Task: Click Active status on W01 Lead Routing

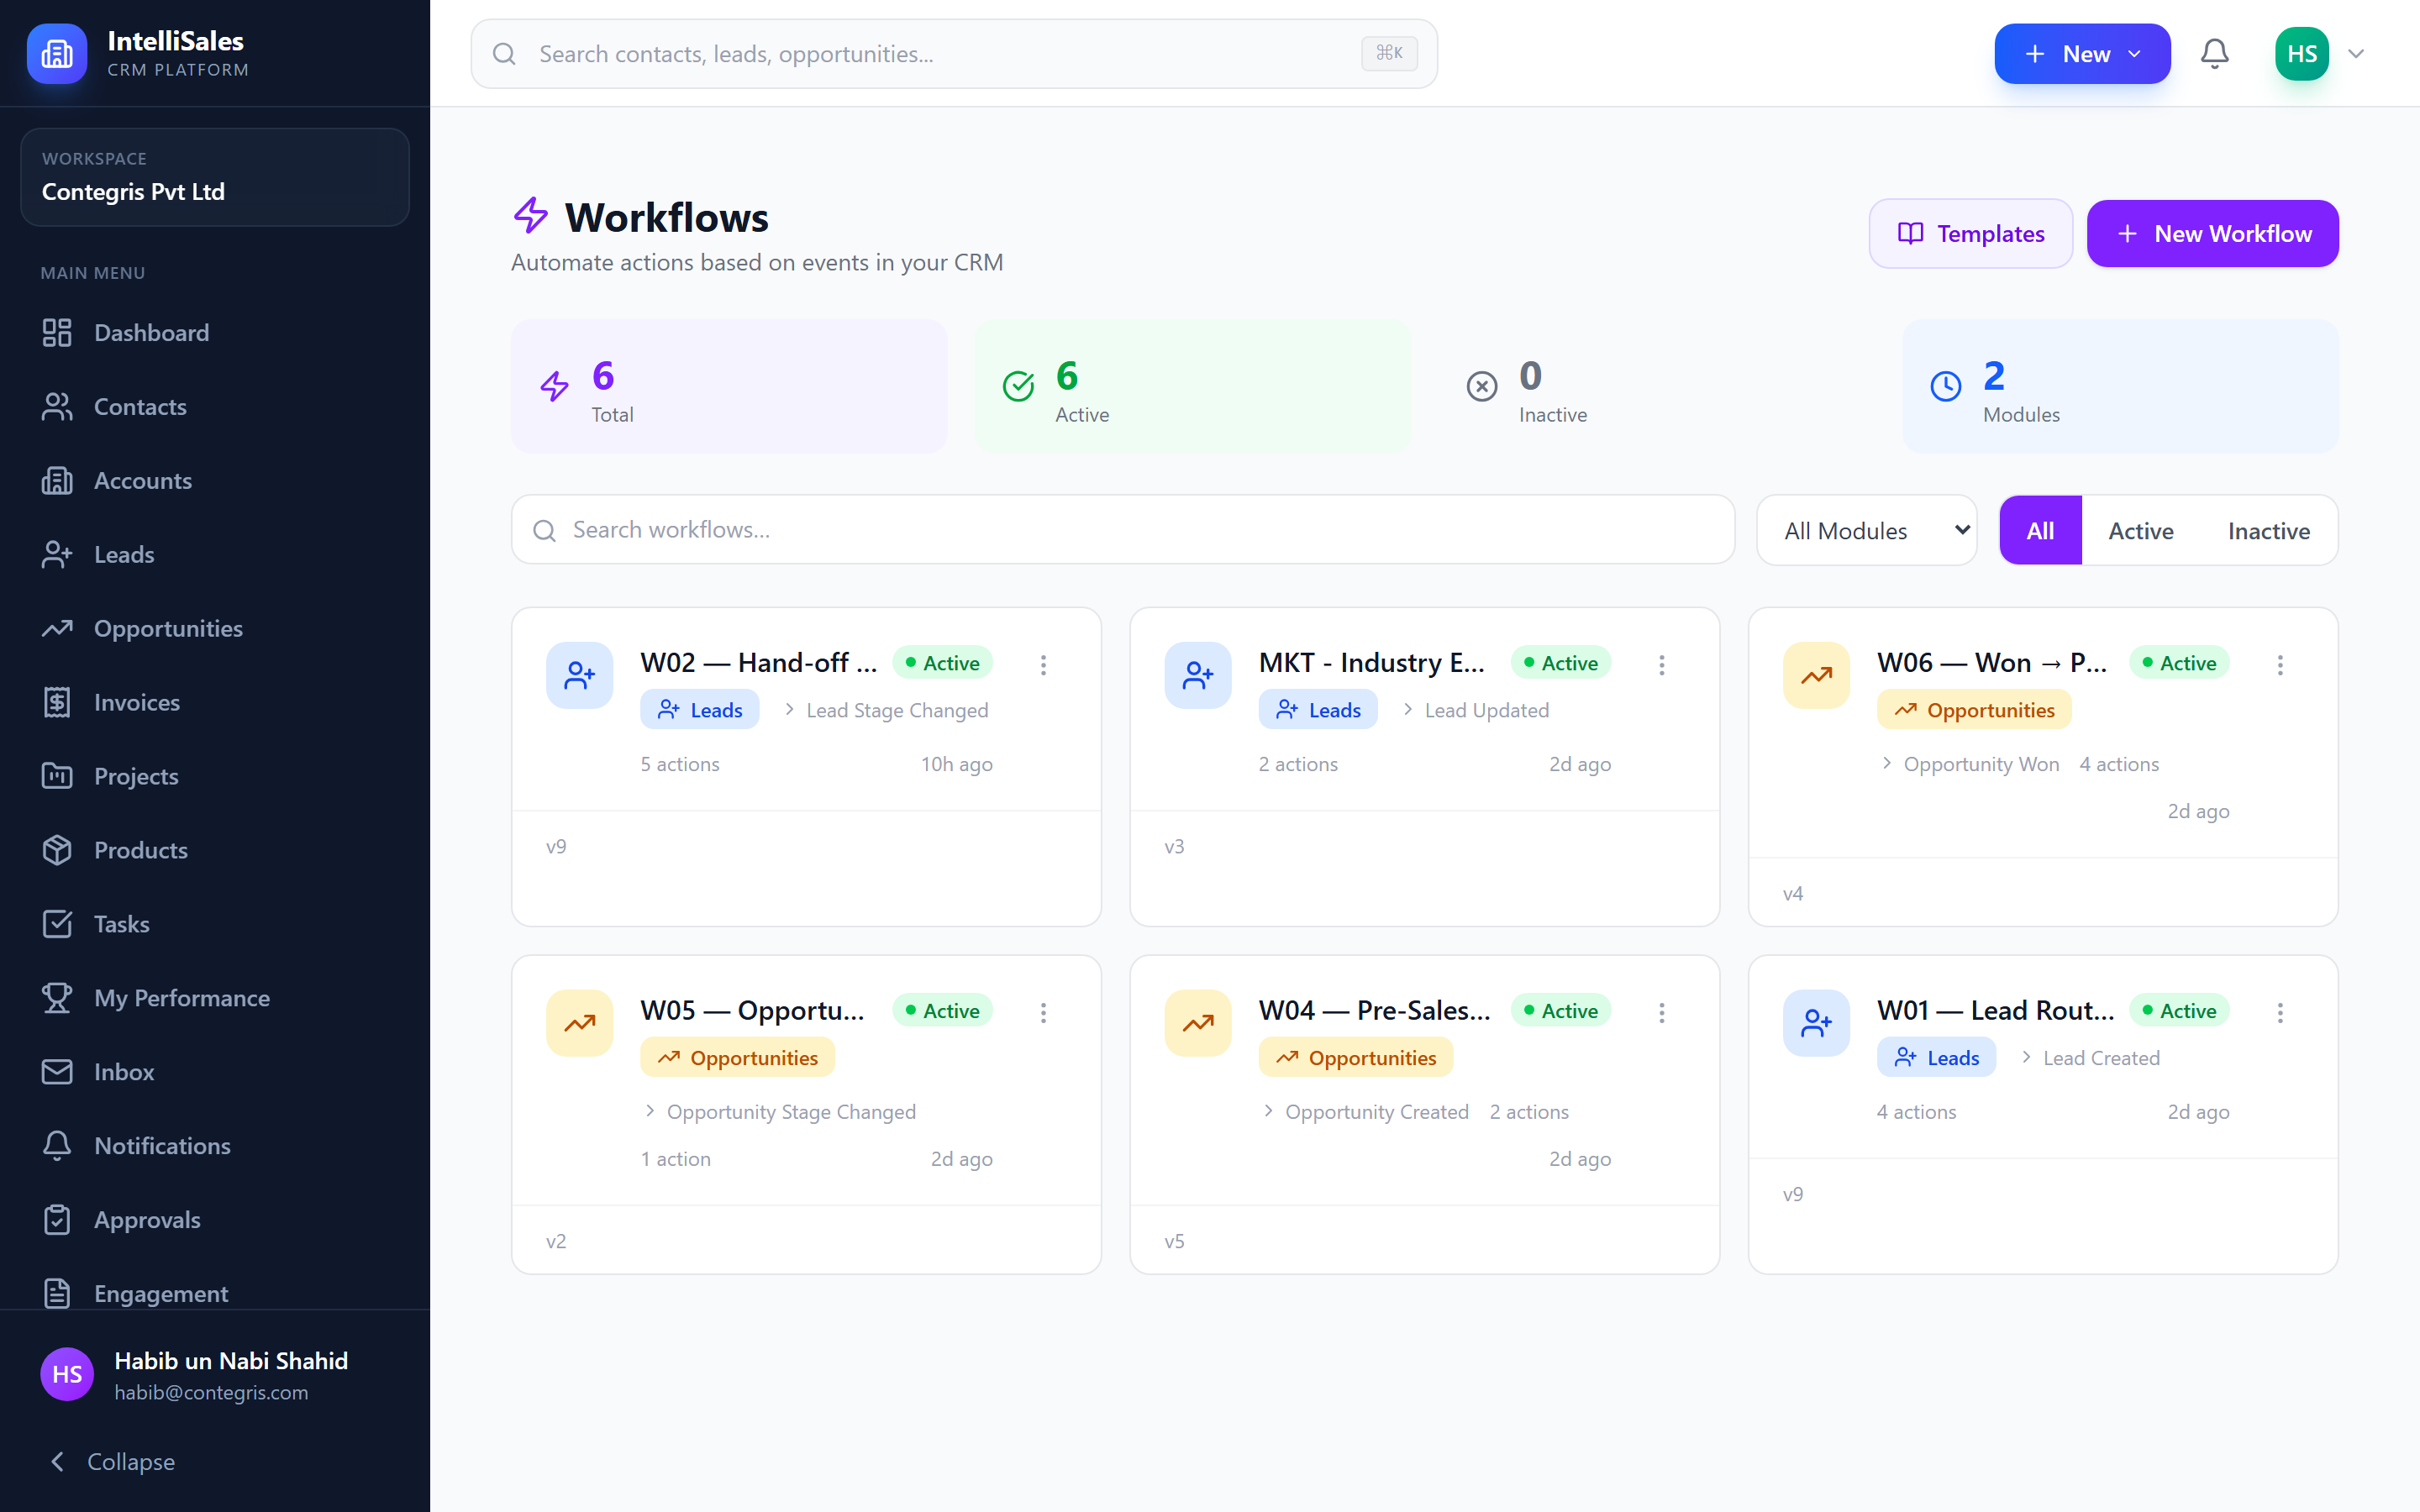Action: [2179, 1011]
